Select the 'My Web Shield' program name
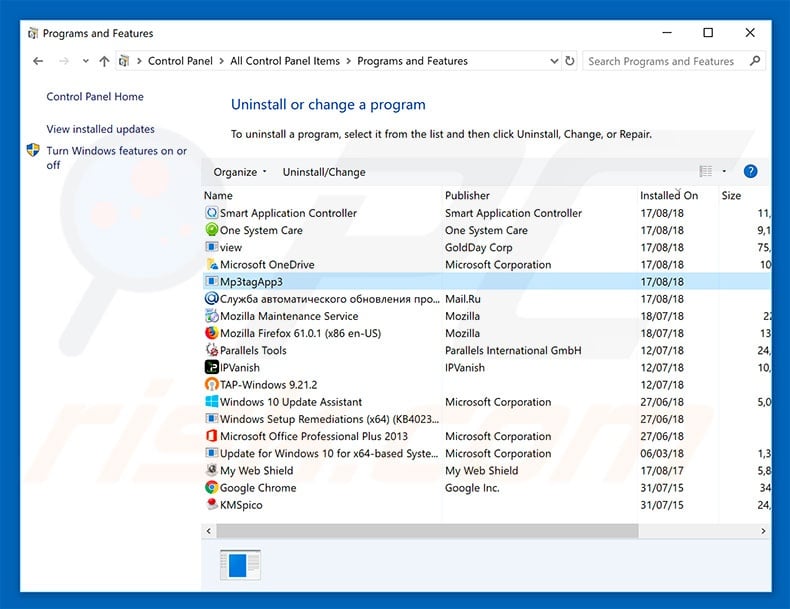The height and width of the screenshot is (609, 790). (x=256, y=471)
